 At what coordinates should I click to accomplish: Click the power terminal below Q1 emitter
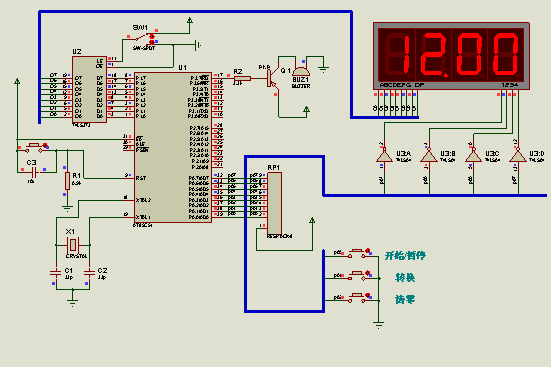[x=307, y=110]
